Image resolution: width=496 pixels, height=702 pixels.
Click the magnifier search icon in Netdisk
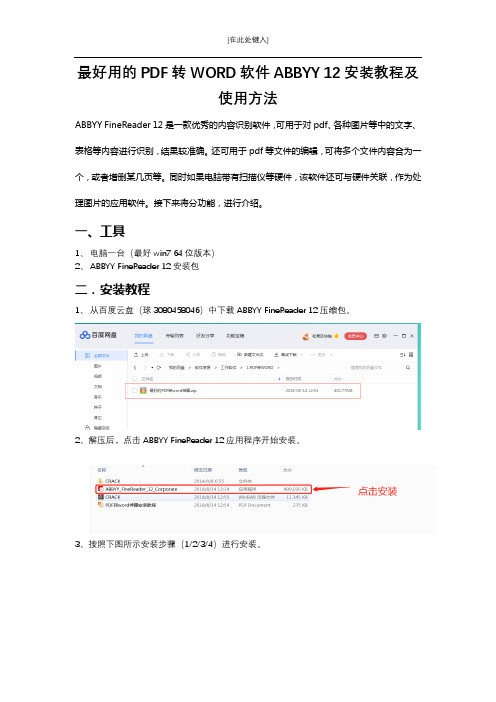pyautogui.click(x=408, y=368)
